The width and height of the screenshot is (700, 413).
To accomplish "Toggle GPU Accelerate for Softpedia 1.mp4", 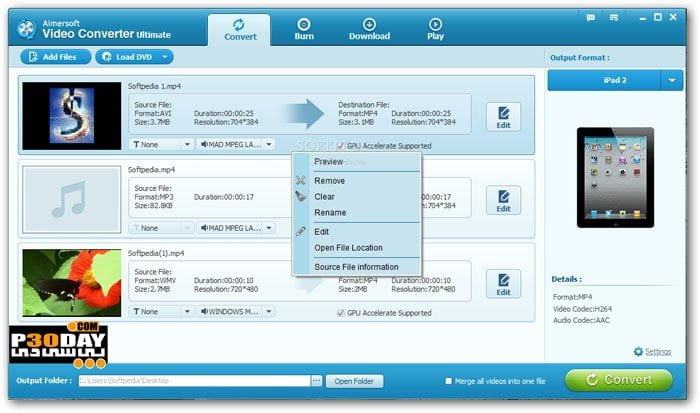I will pos(341,146).
